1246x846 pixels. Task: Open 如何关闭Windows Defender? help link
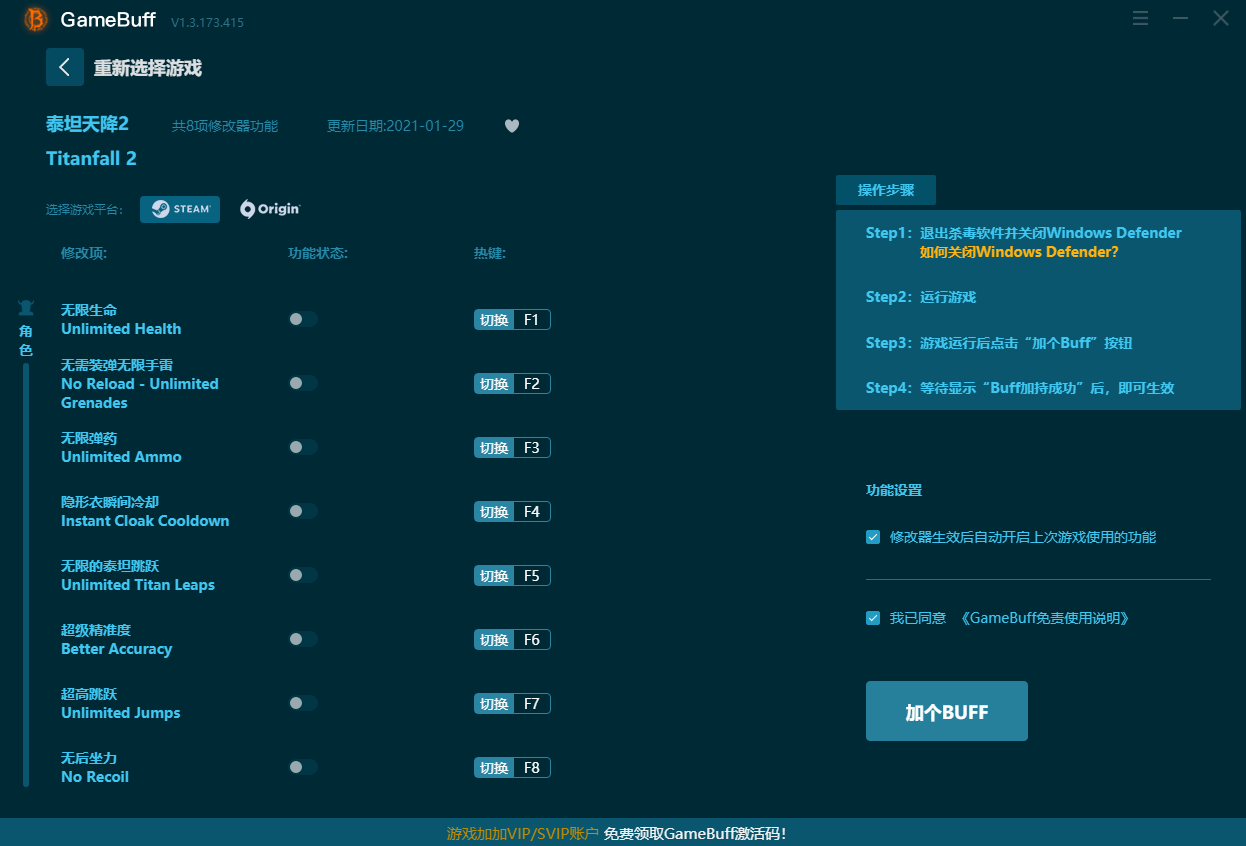pyautogui.click(x=1019, y=252)
